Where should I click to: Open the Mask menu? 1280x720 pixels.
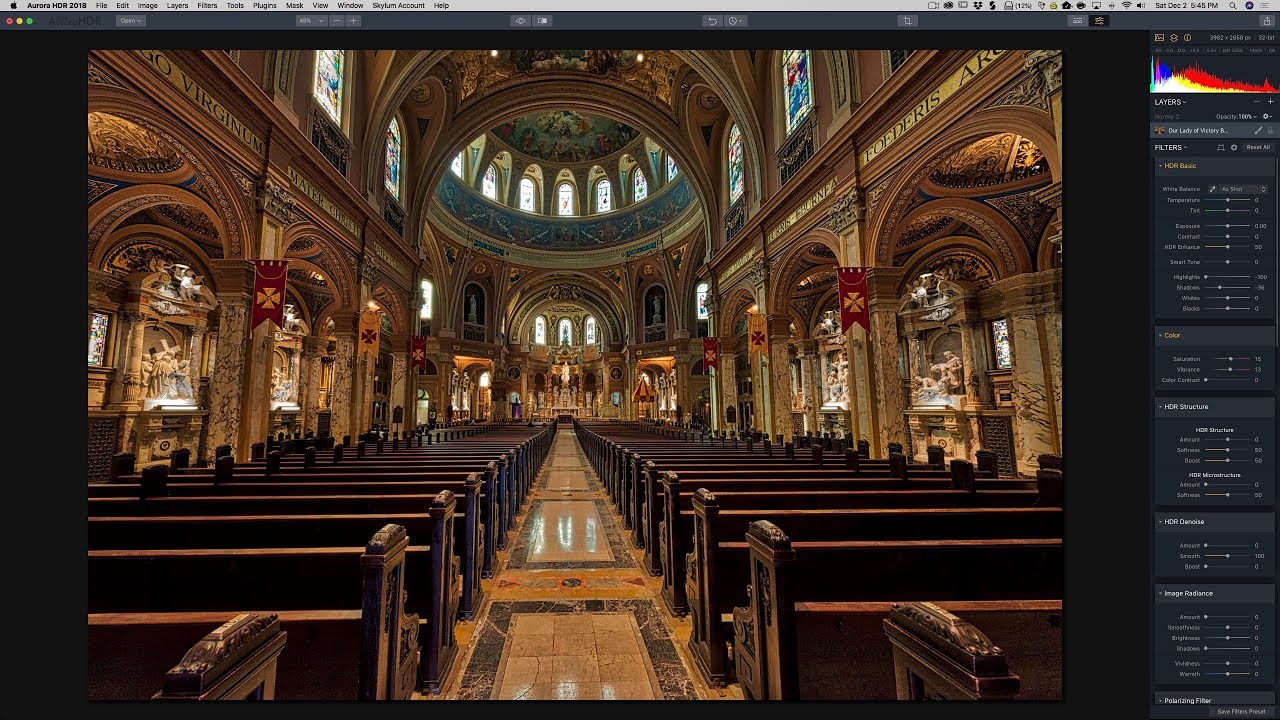295,5
